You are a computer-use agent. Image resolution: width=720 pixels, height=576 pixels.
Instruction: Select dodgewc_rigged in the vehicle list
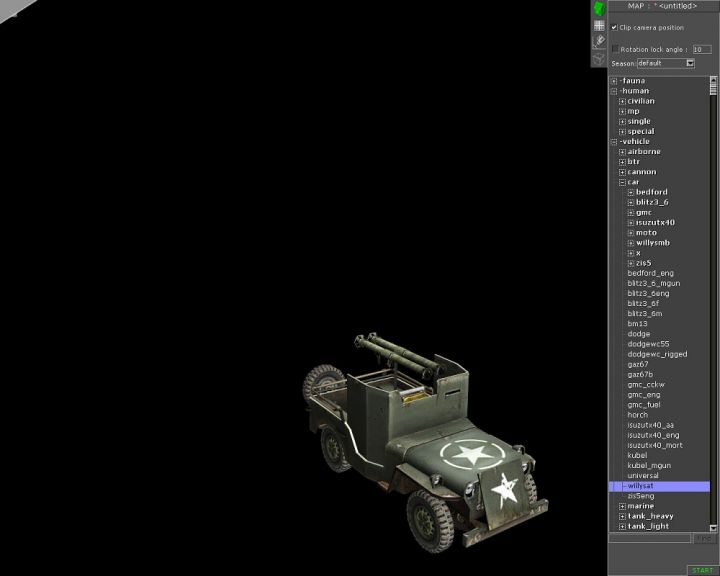[657, 354]
